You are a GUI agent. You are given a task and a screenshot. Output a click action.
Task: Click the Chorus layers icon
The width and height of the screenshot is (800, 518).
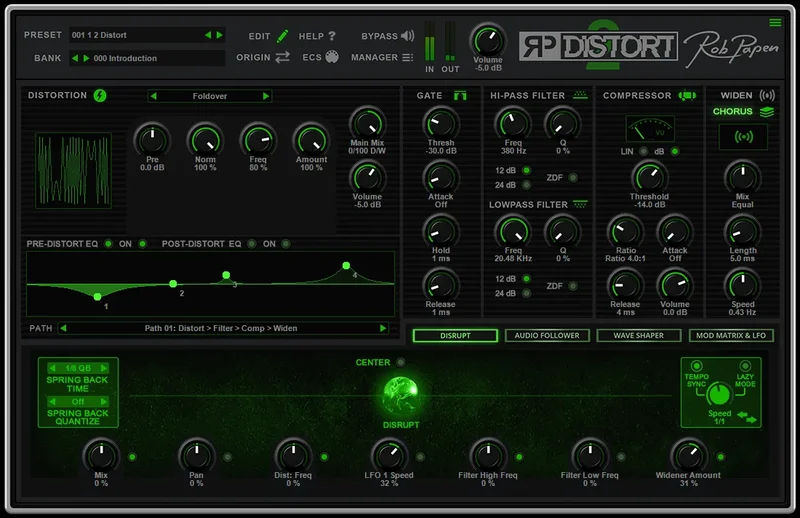click(767, 112)
